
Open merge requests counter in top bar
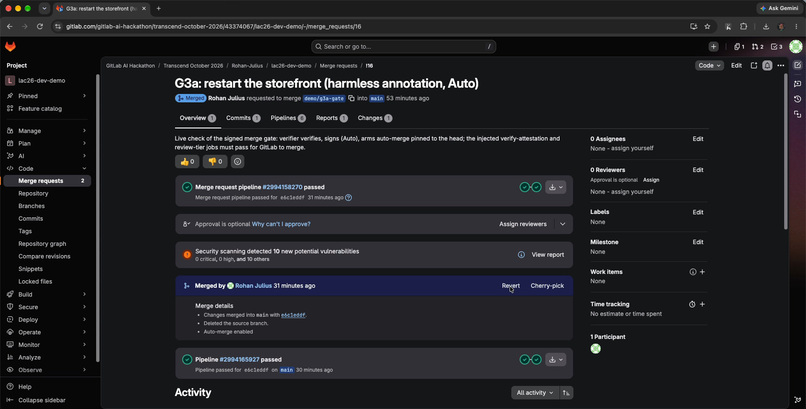(757, 47)
